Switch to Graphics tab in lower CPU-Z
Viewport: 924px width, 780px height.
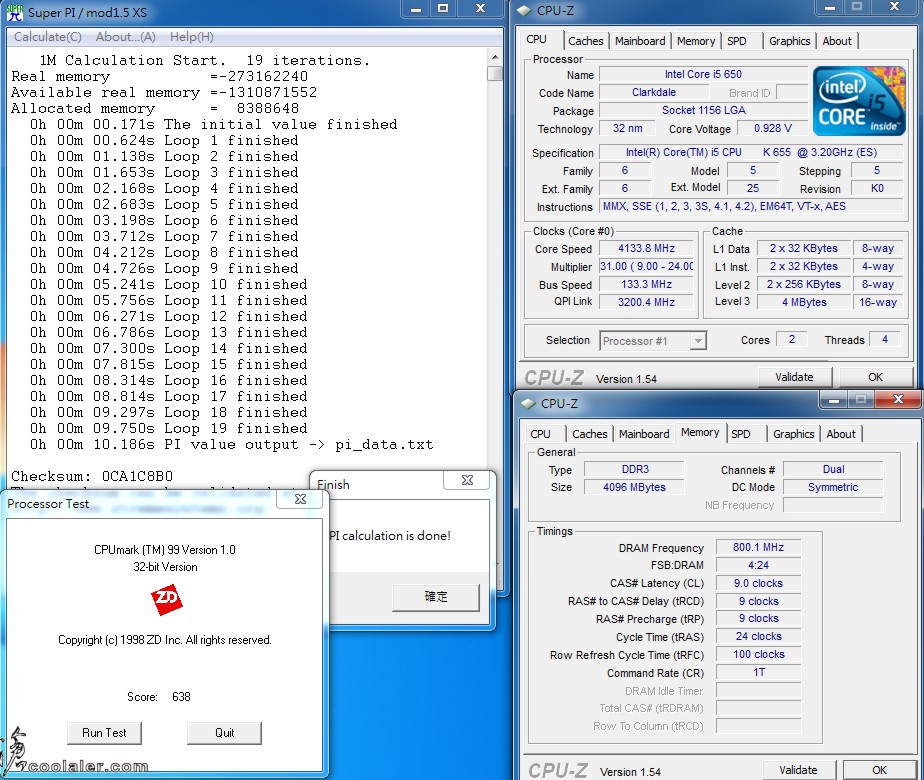pyautogui.click(x=794, y=434)
